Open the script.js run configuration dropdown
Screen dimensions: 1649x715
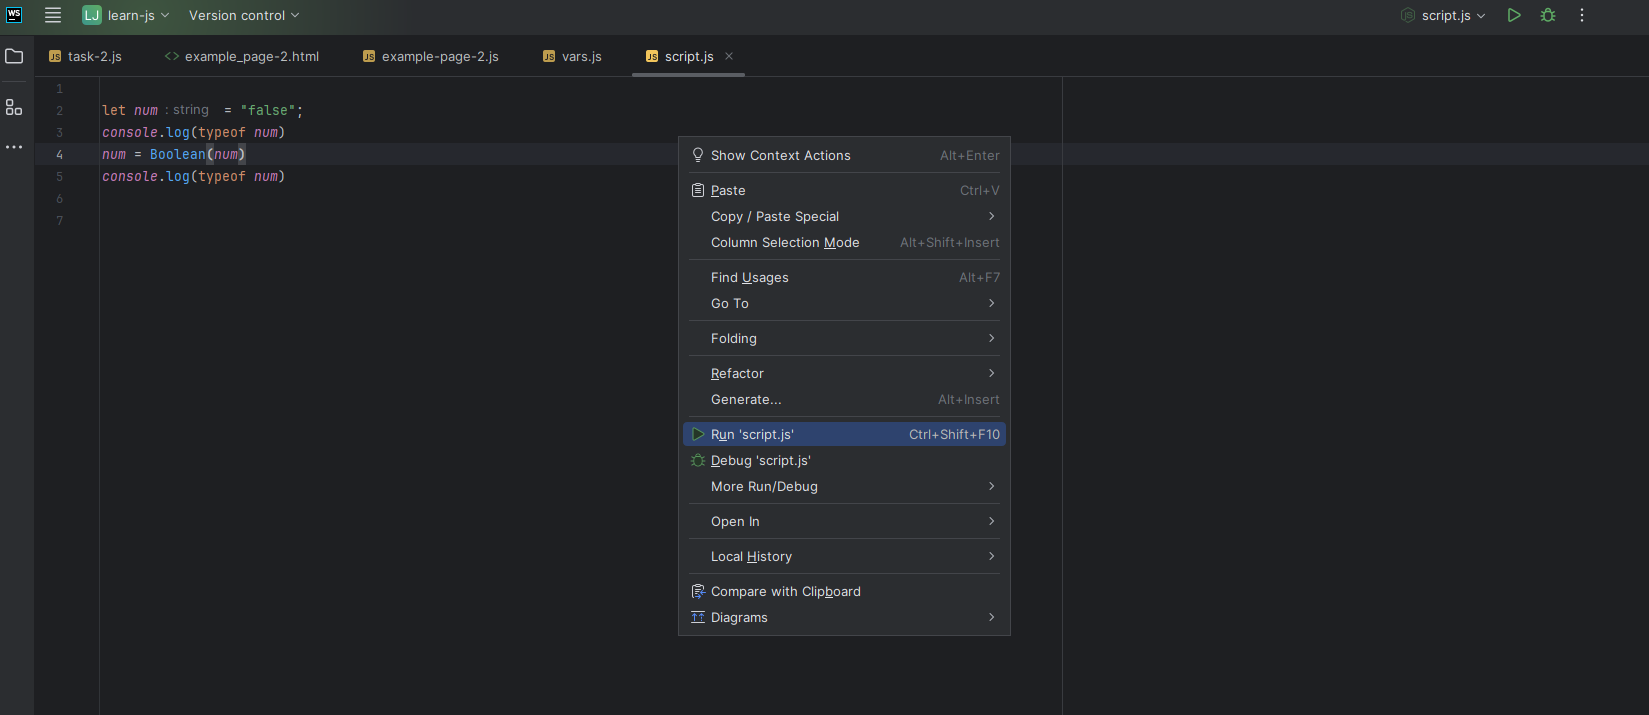[1444, 15]
